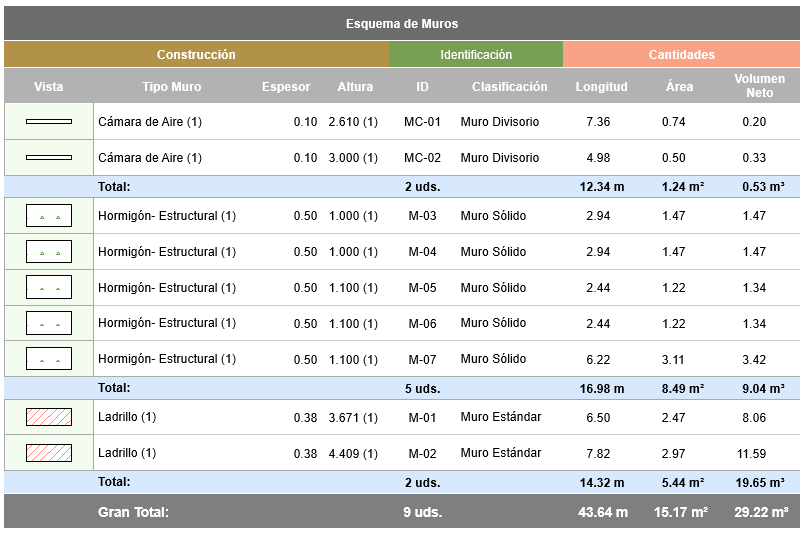803x550 pixels.
Task: Click the Cantidades group header
Action: tap(682, 55)
